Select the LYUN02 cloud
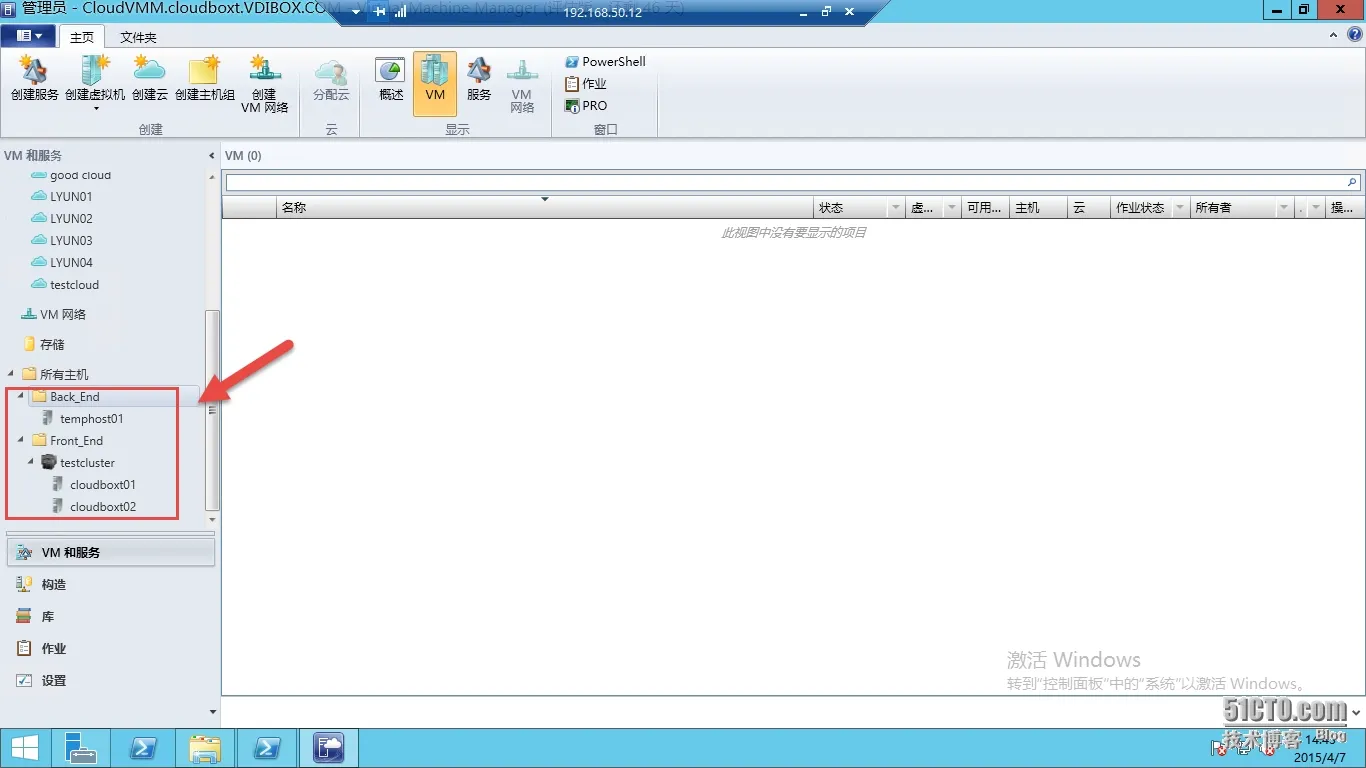 71,219
